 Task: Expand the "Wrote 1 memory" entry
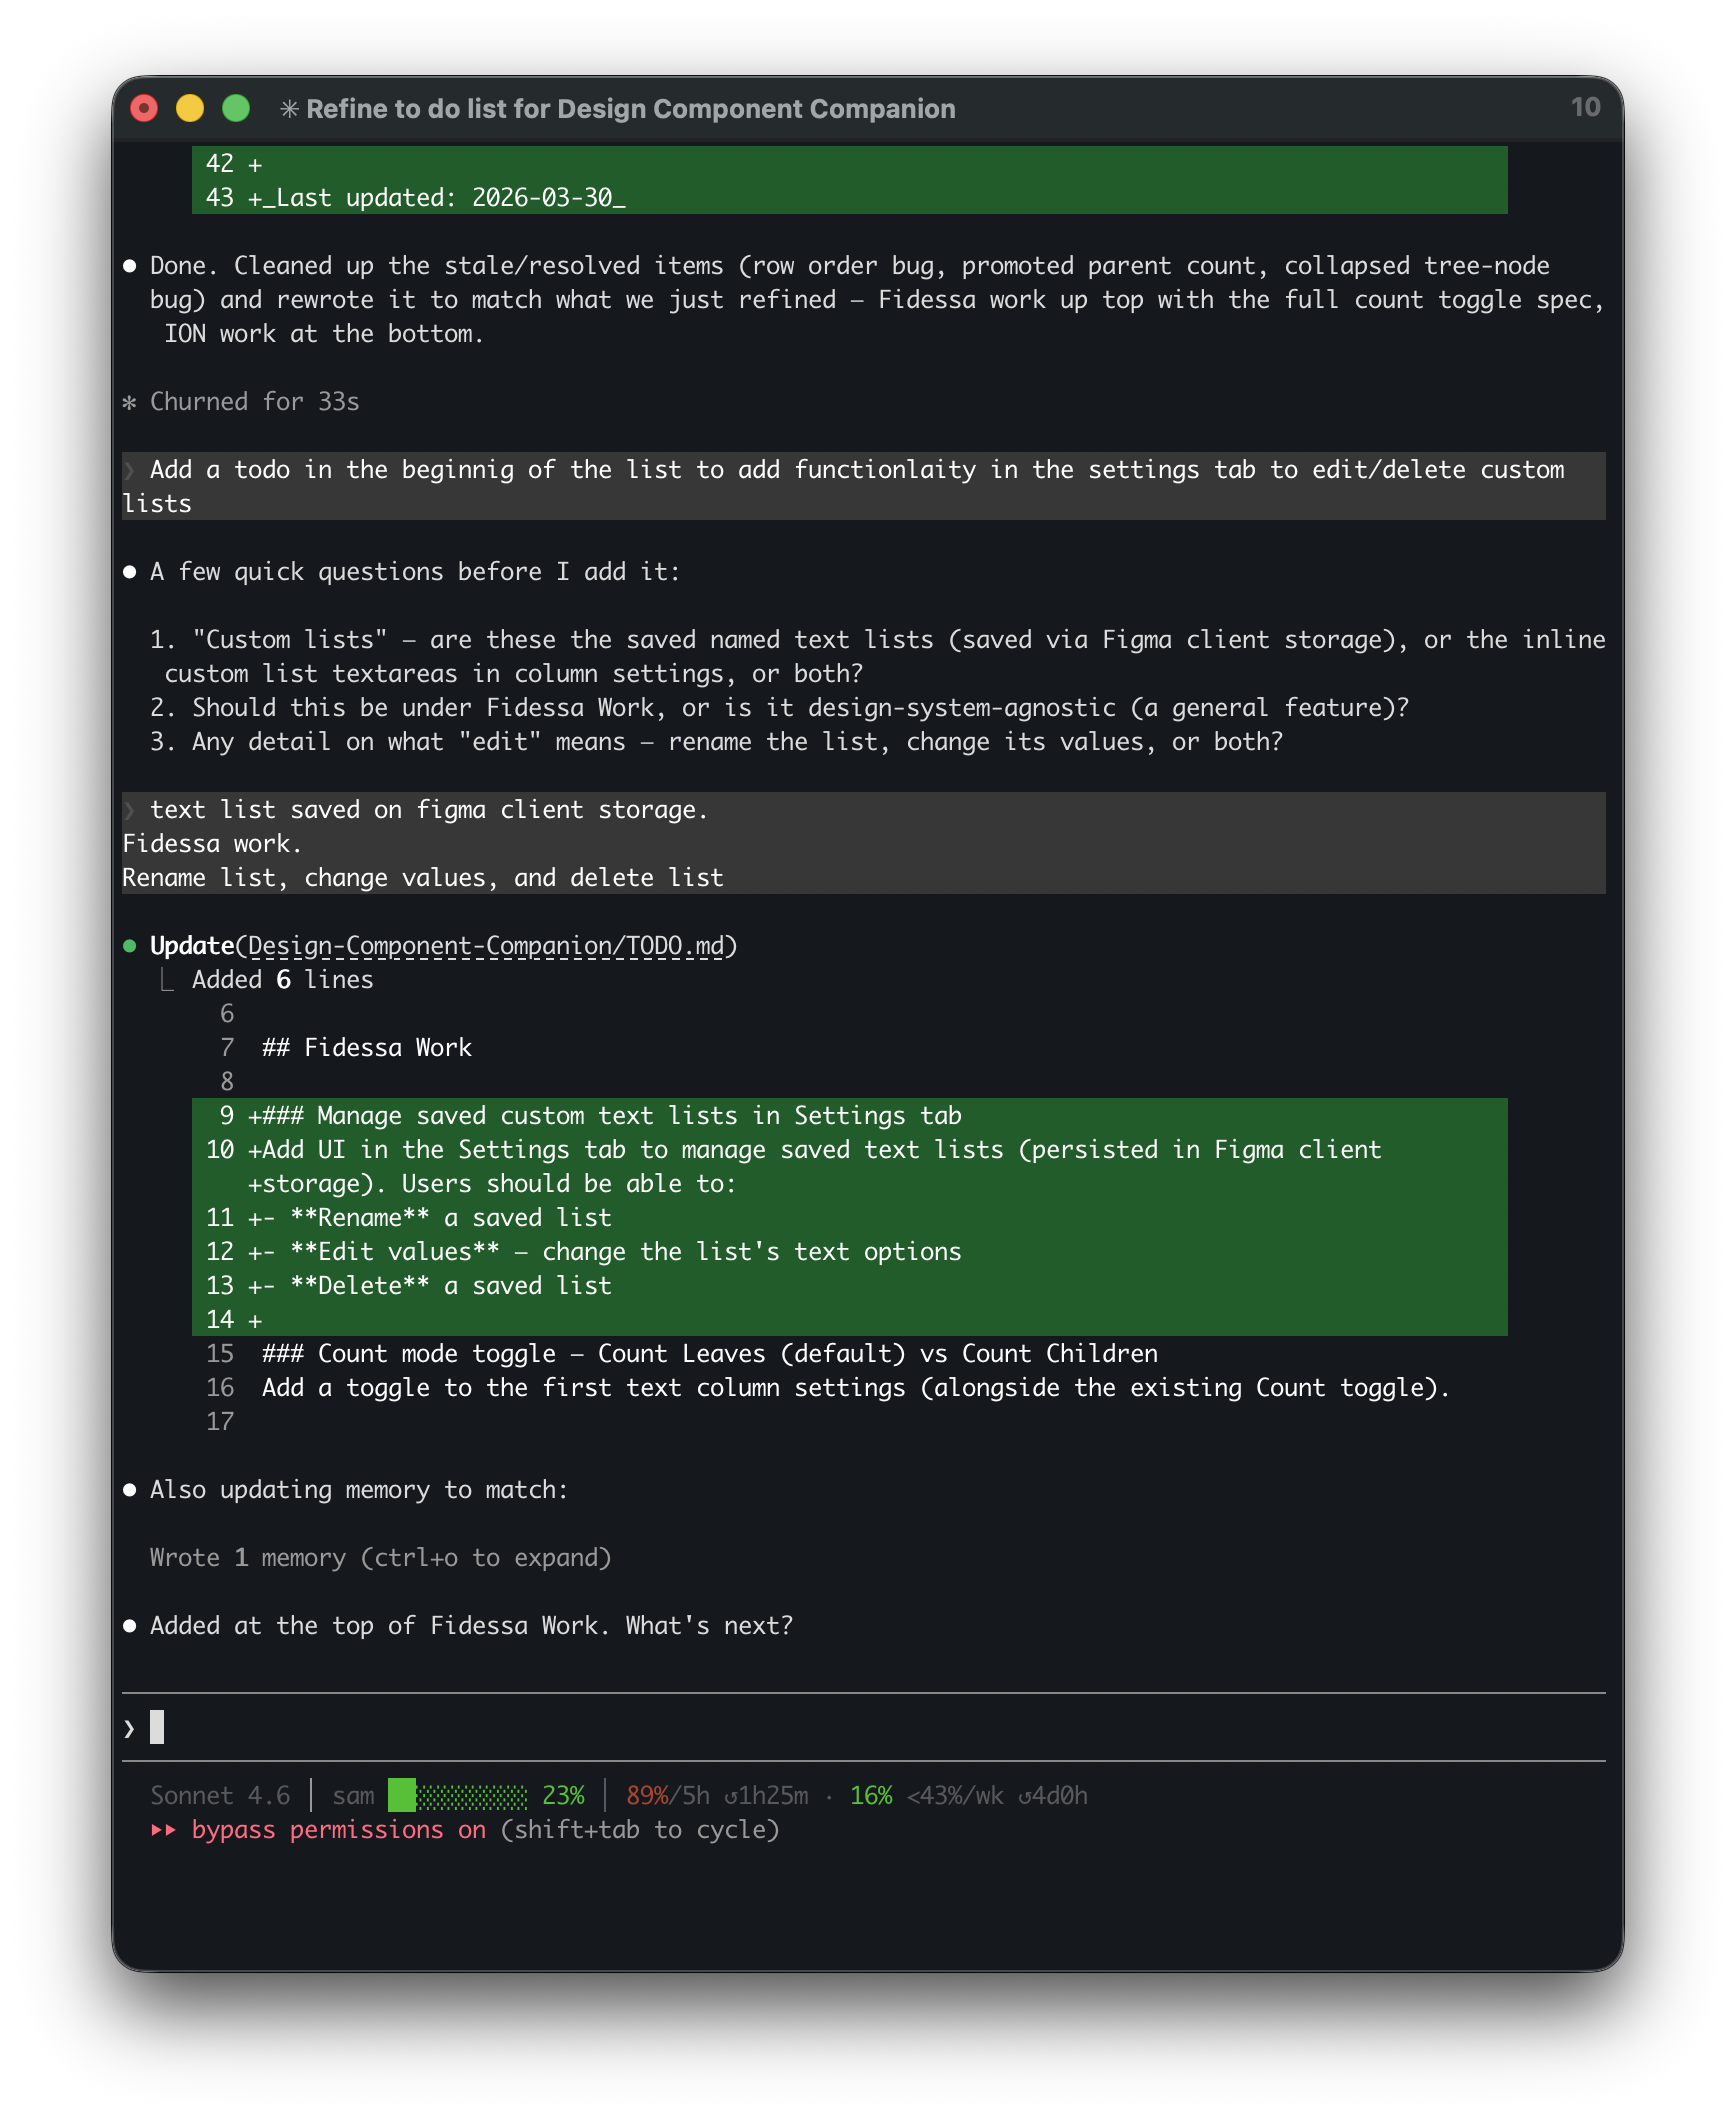[380, 1557]
